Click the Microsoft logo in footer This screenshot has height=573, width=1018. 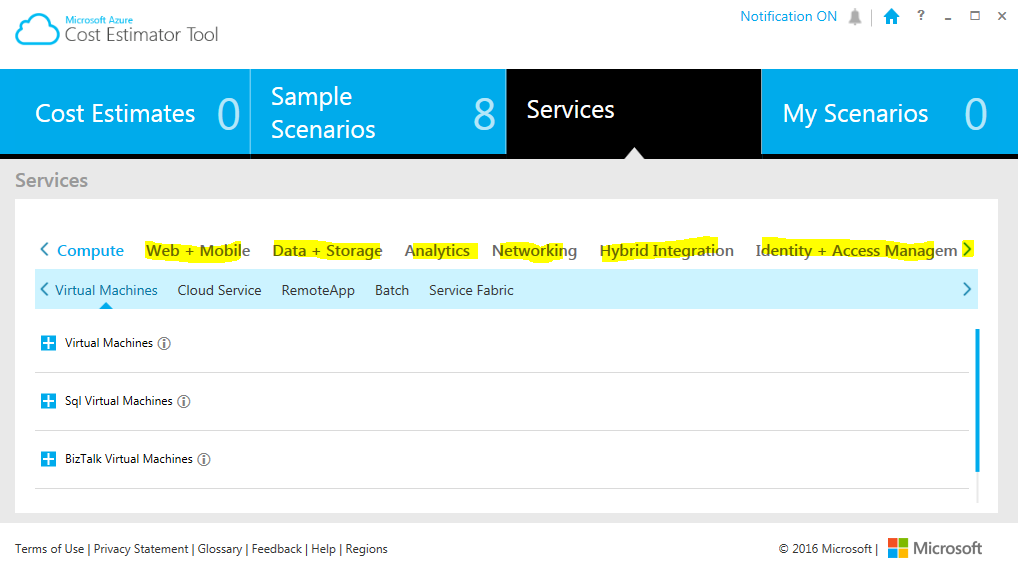pyautogui.click(x=935, y=548)
